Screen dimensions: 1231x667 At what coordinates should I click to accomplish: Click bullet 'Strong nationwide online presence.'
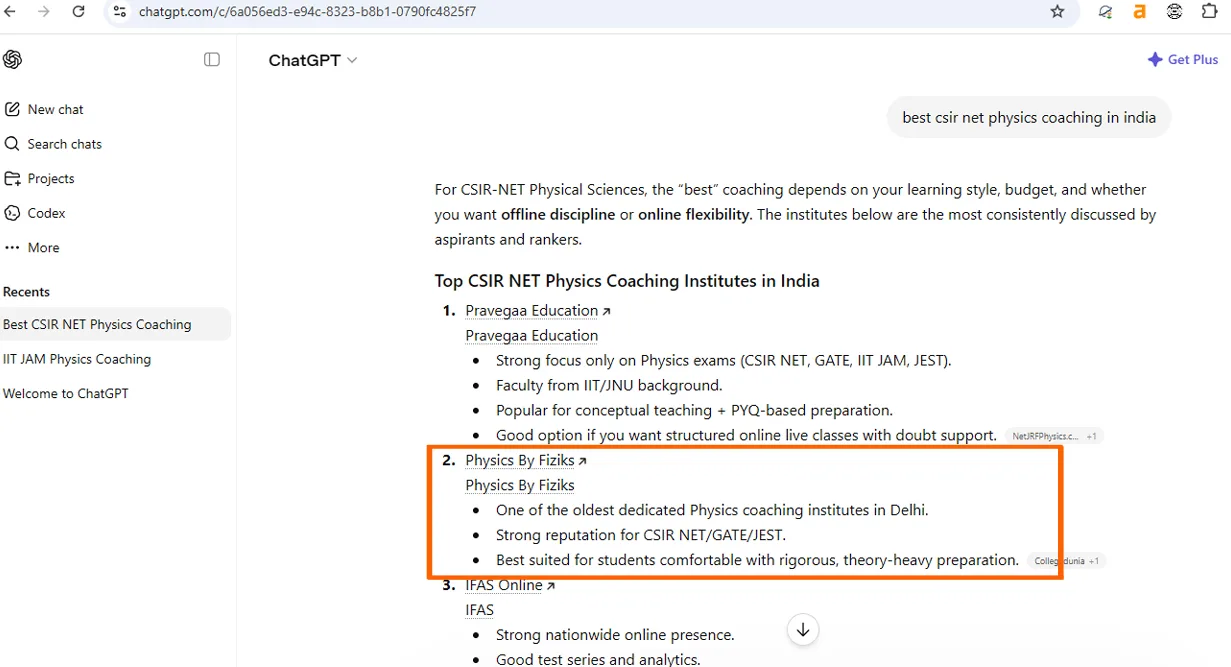(615, 635)
